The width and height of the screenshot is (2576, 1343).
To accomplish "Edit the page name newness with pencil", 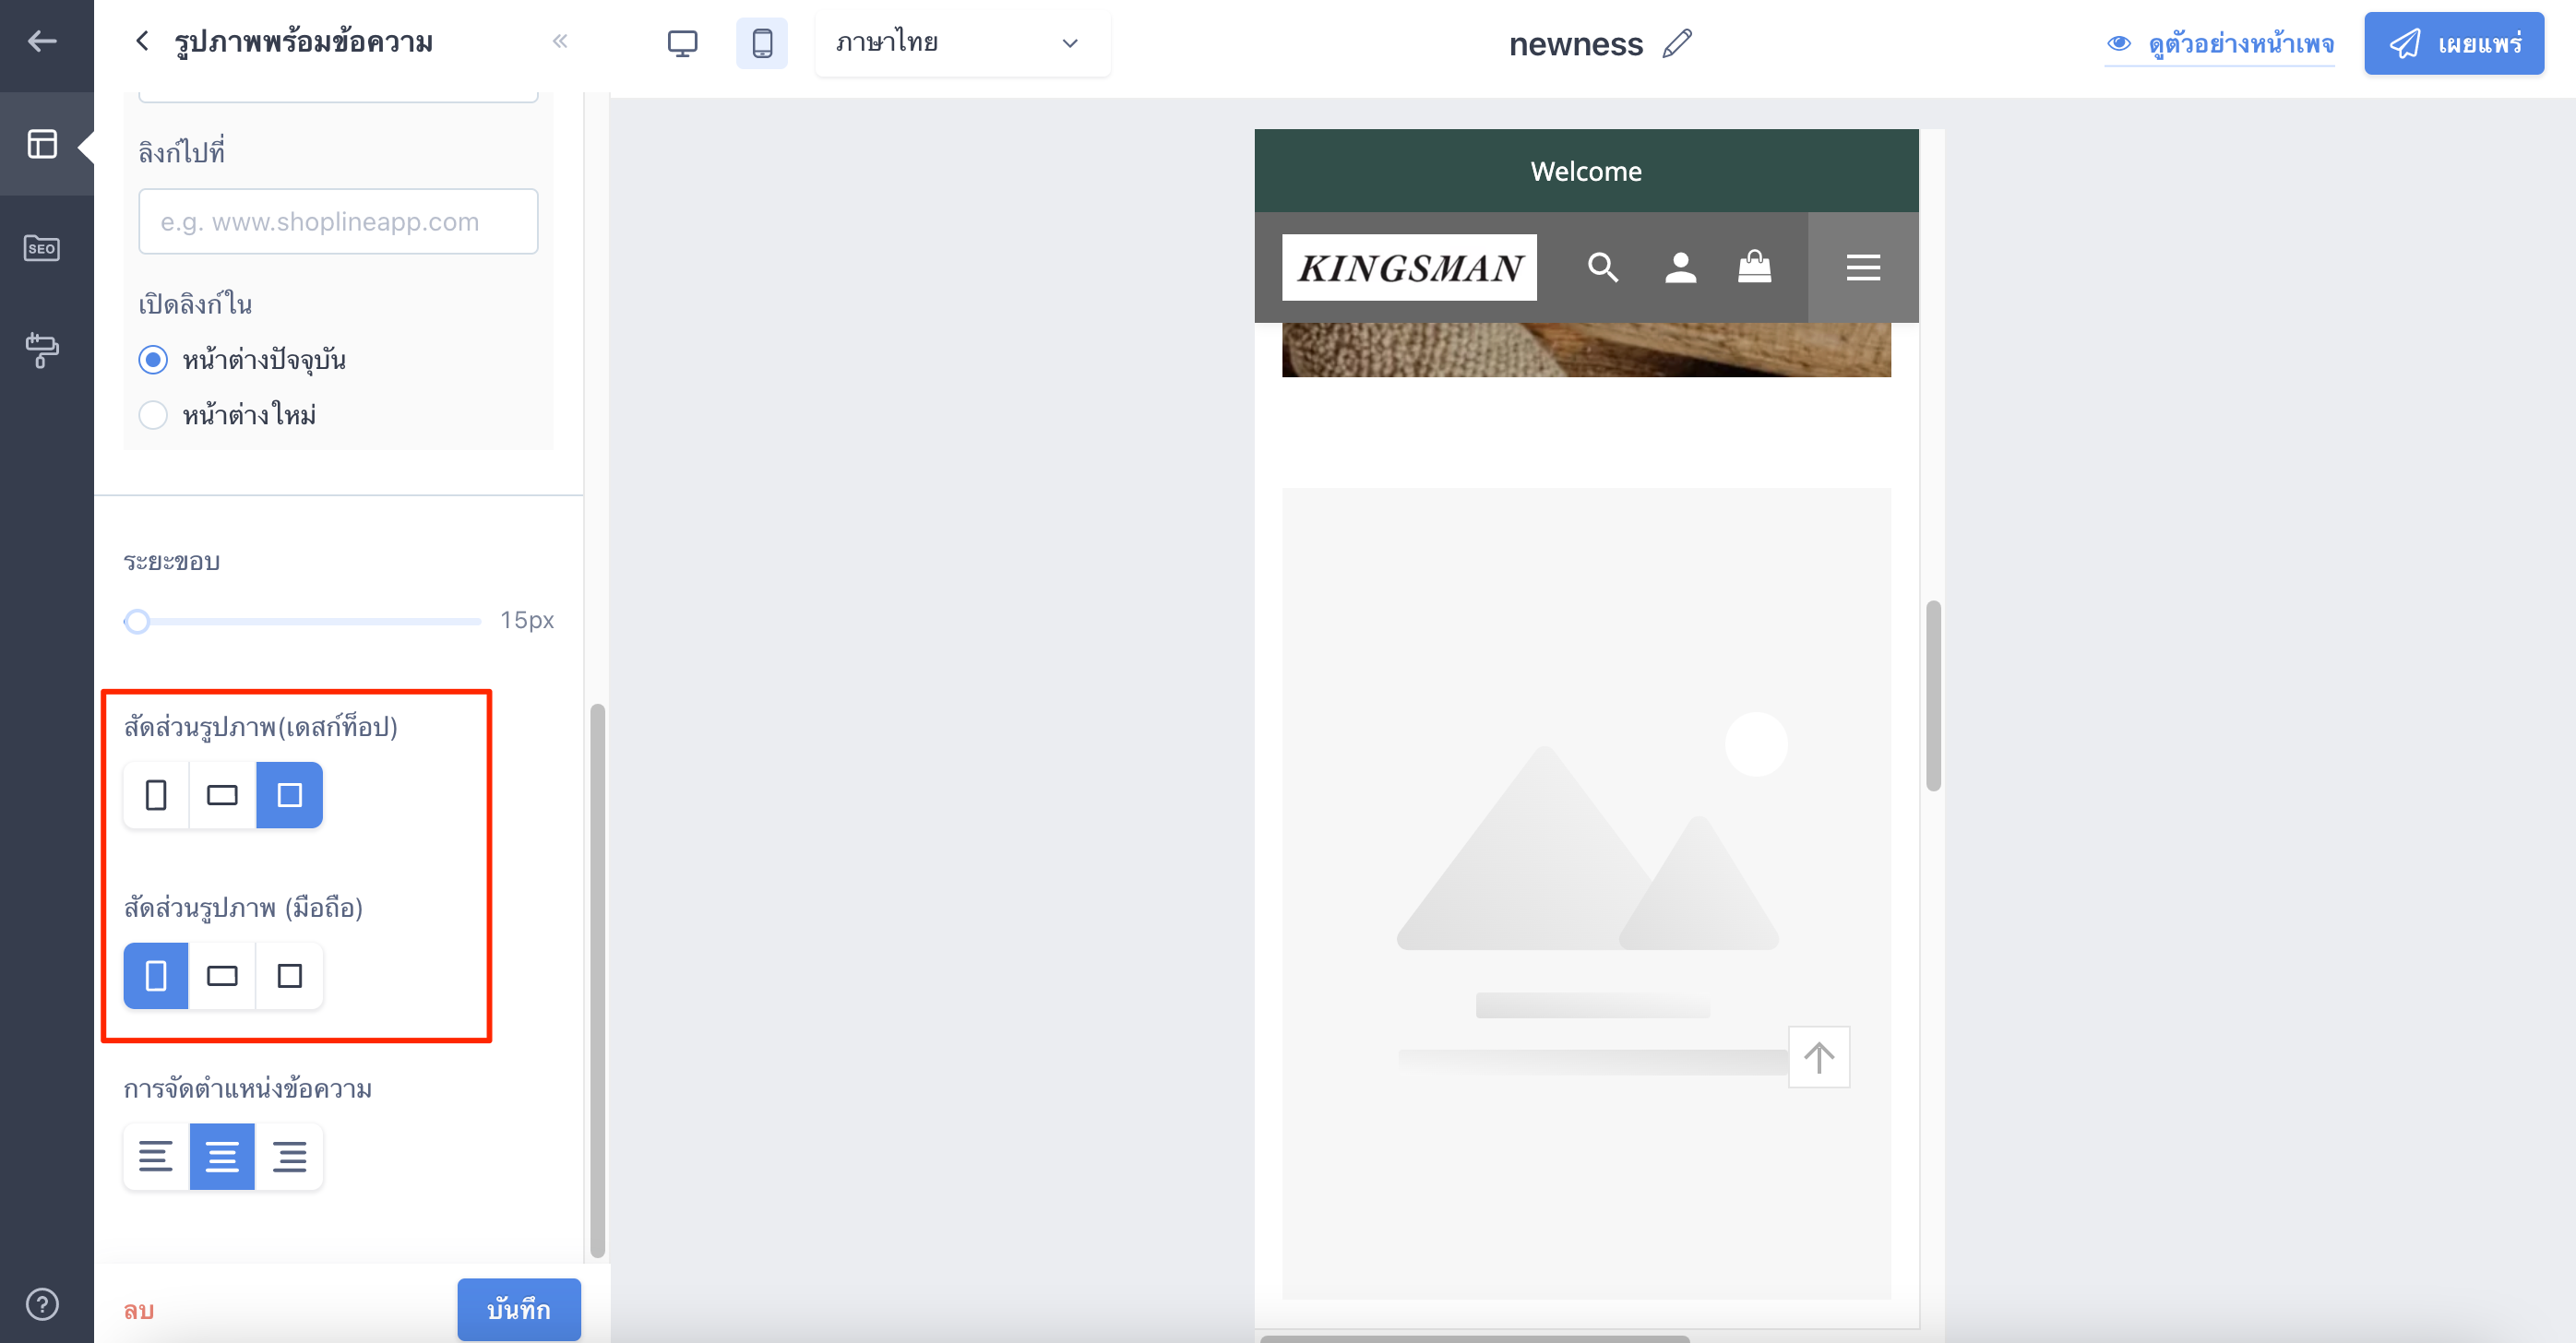I will (1677, 43).
